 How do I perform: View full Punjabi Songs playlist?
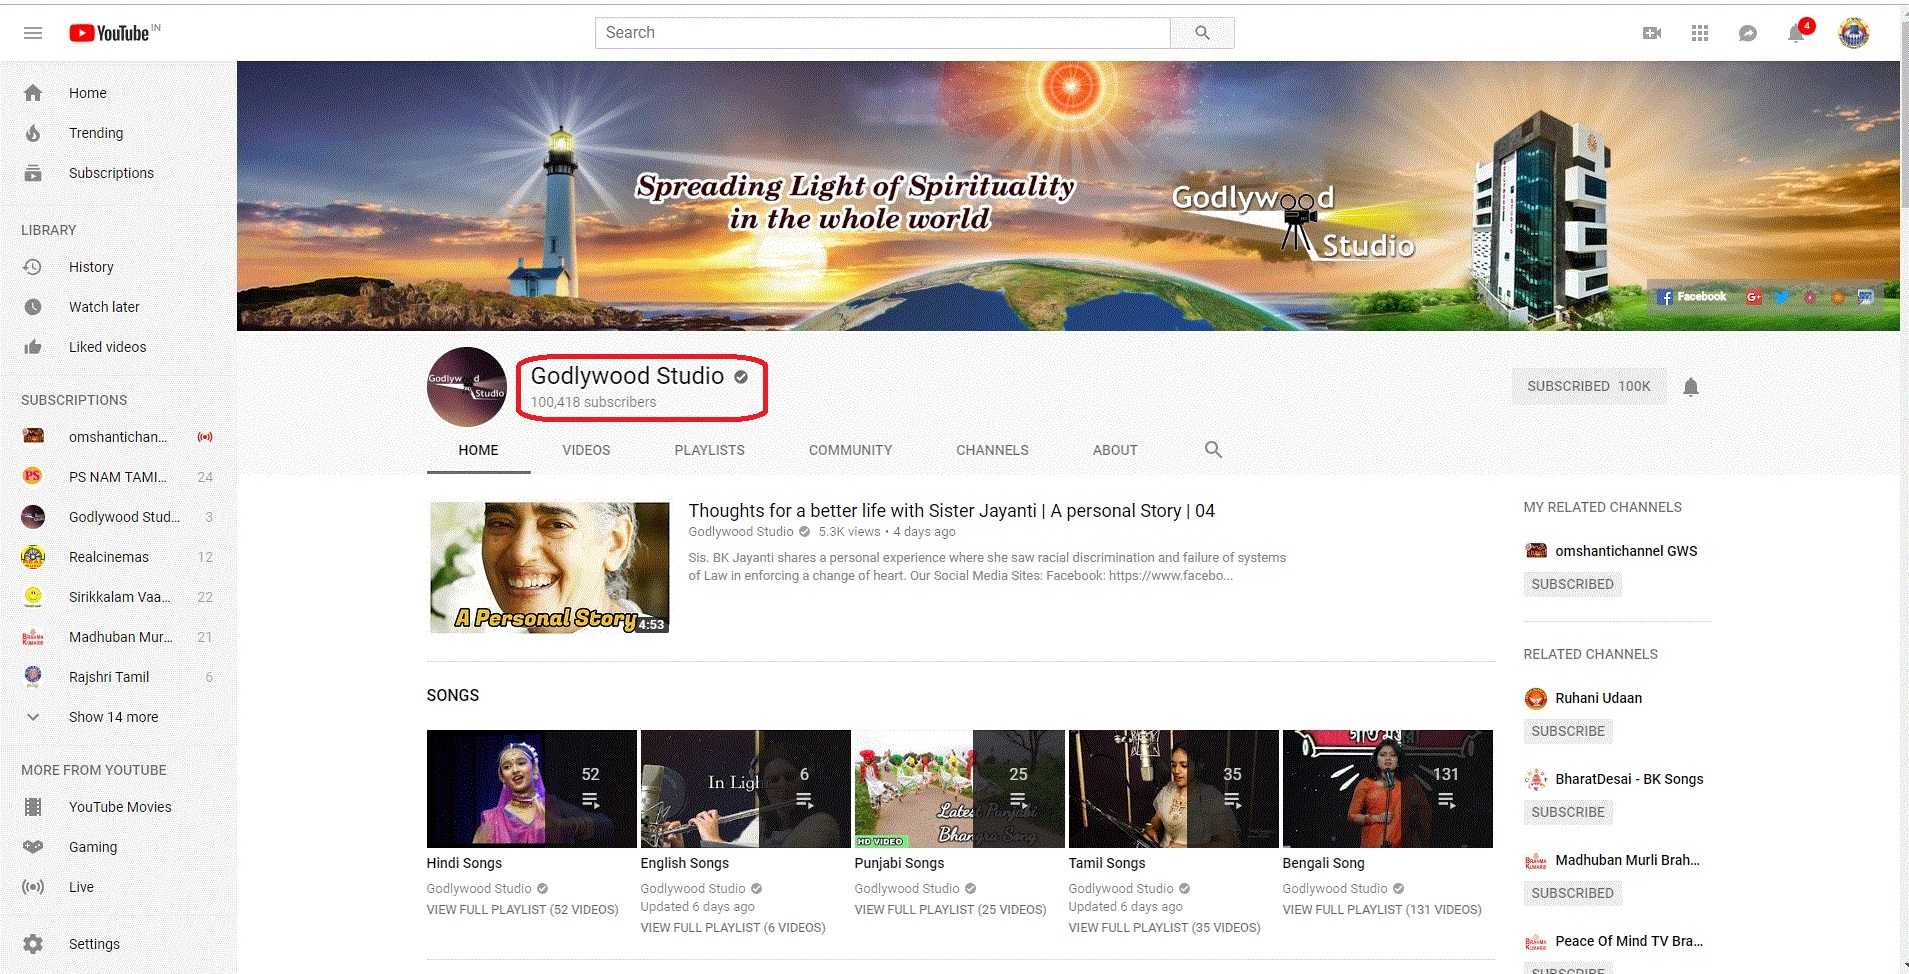[x=950, y=910]
